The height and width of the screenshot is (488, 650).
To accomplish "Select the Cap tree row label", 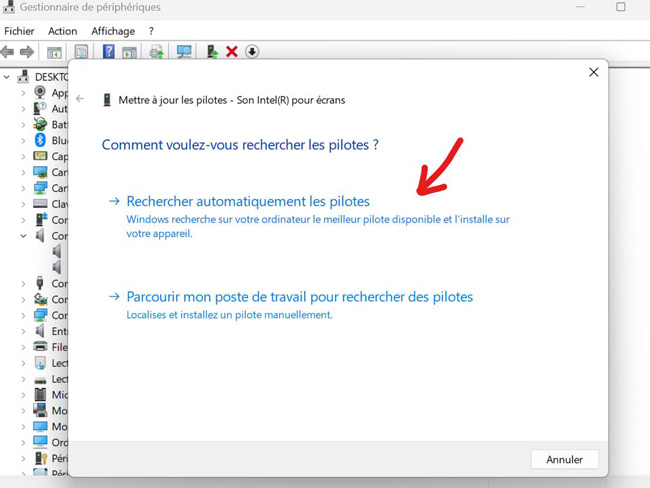I will click(60, 156).
